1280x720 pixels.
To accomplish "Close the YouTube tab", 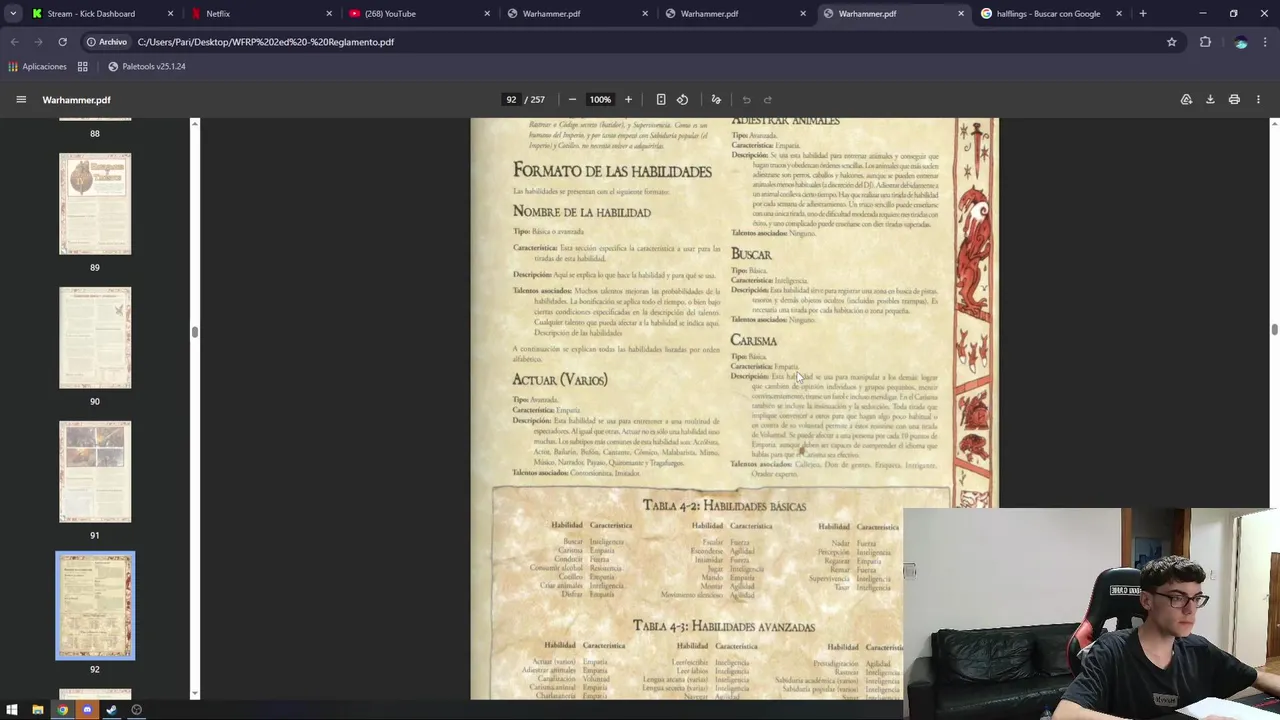I will coord(487,14).
